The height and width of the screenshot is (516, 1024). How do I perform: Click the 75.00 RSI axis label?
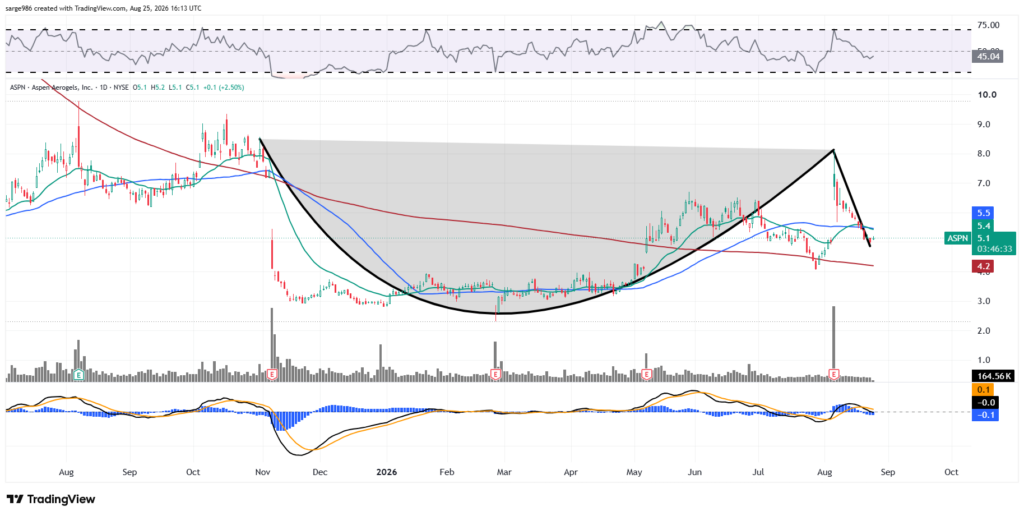[x=988, y=25]
